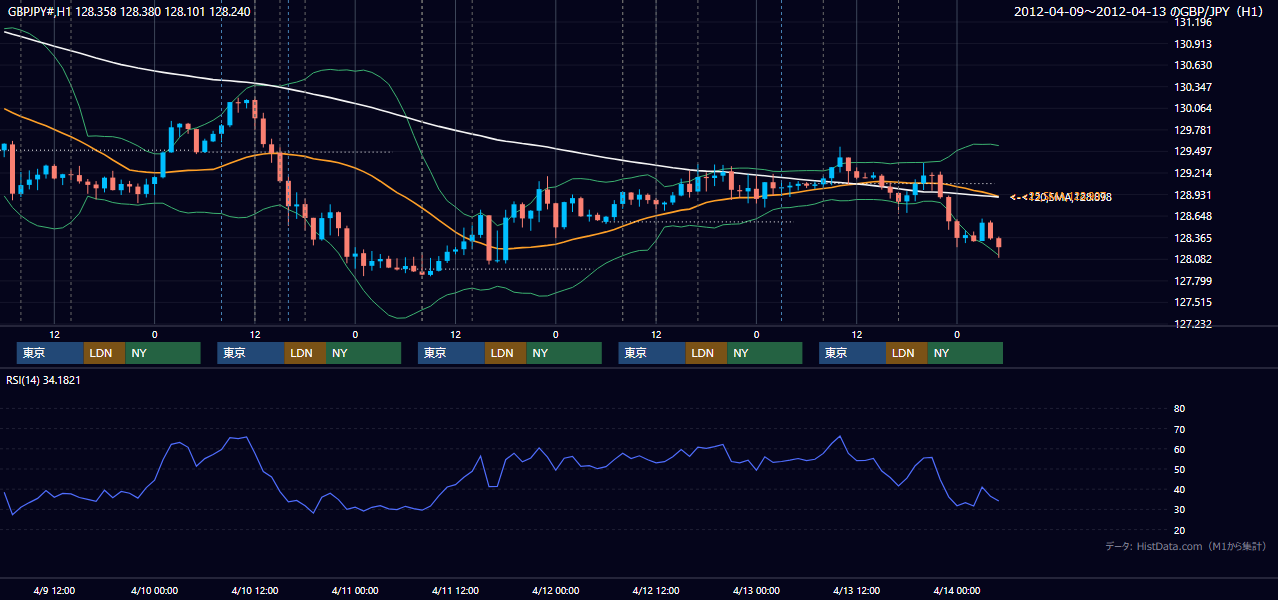Select the NY session block for 4/9
This screenshot has width=1278, height=600.
coord(163,353)
